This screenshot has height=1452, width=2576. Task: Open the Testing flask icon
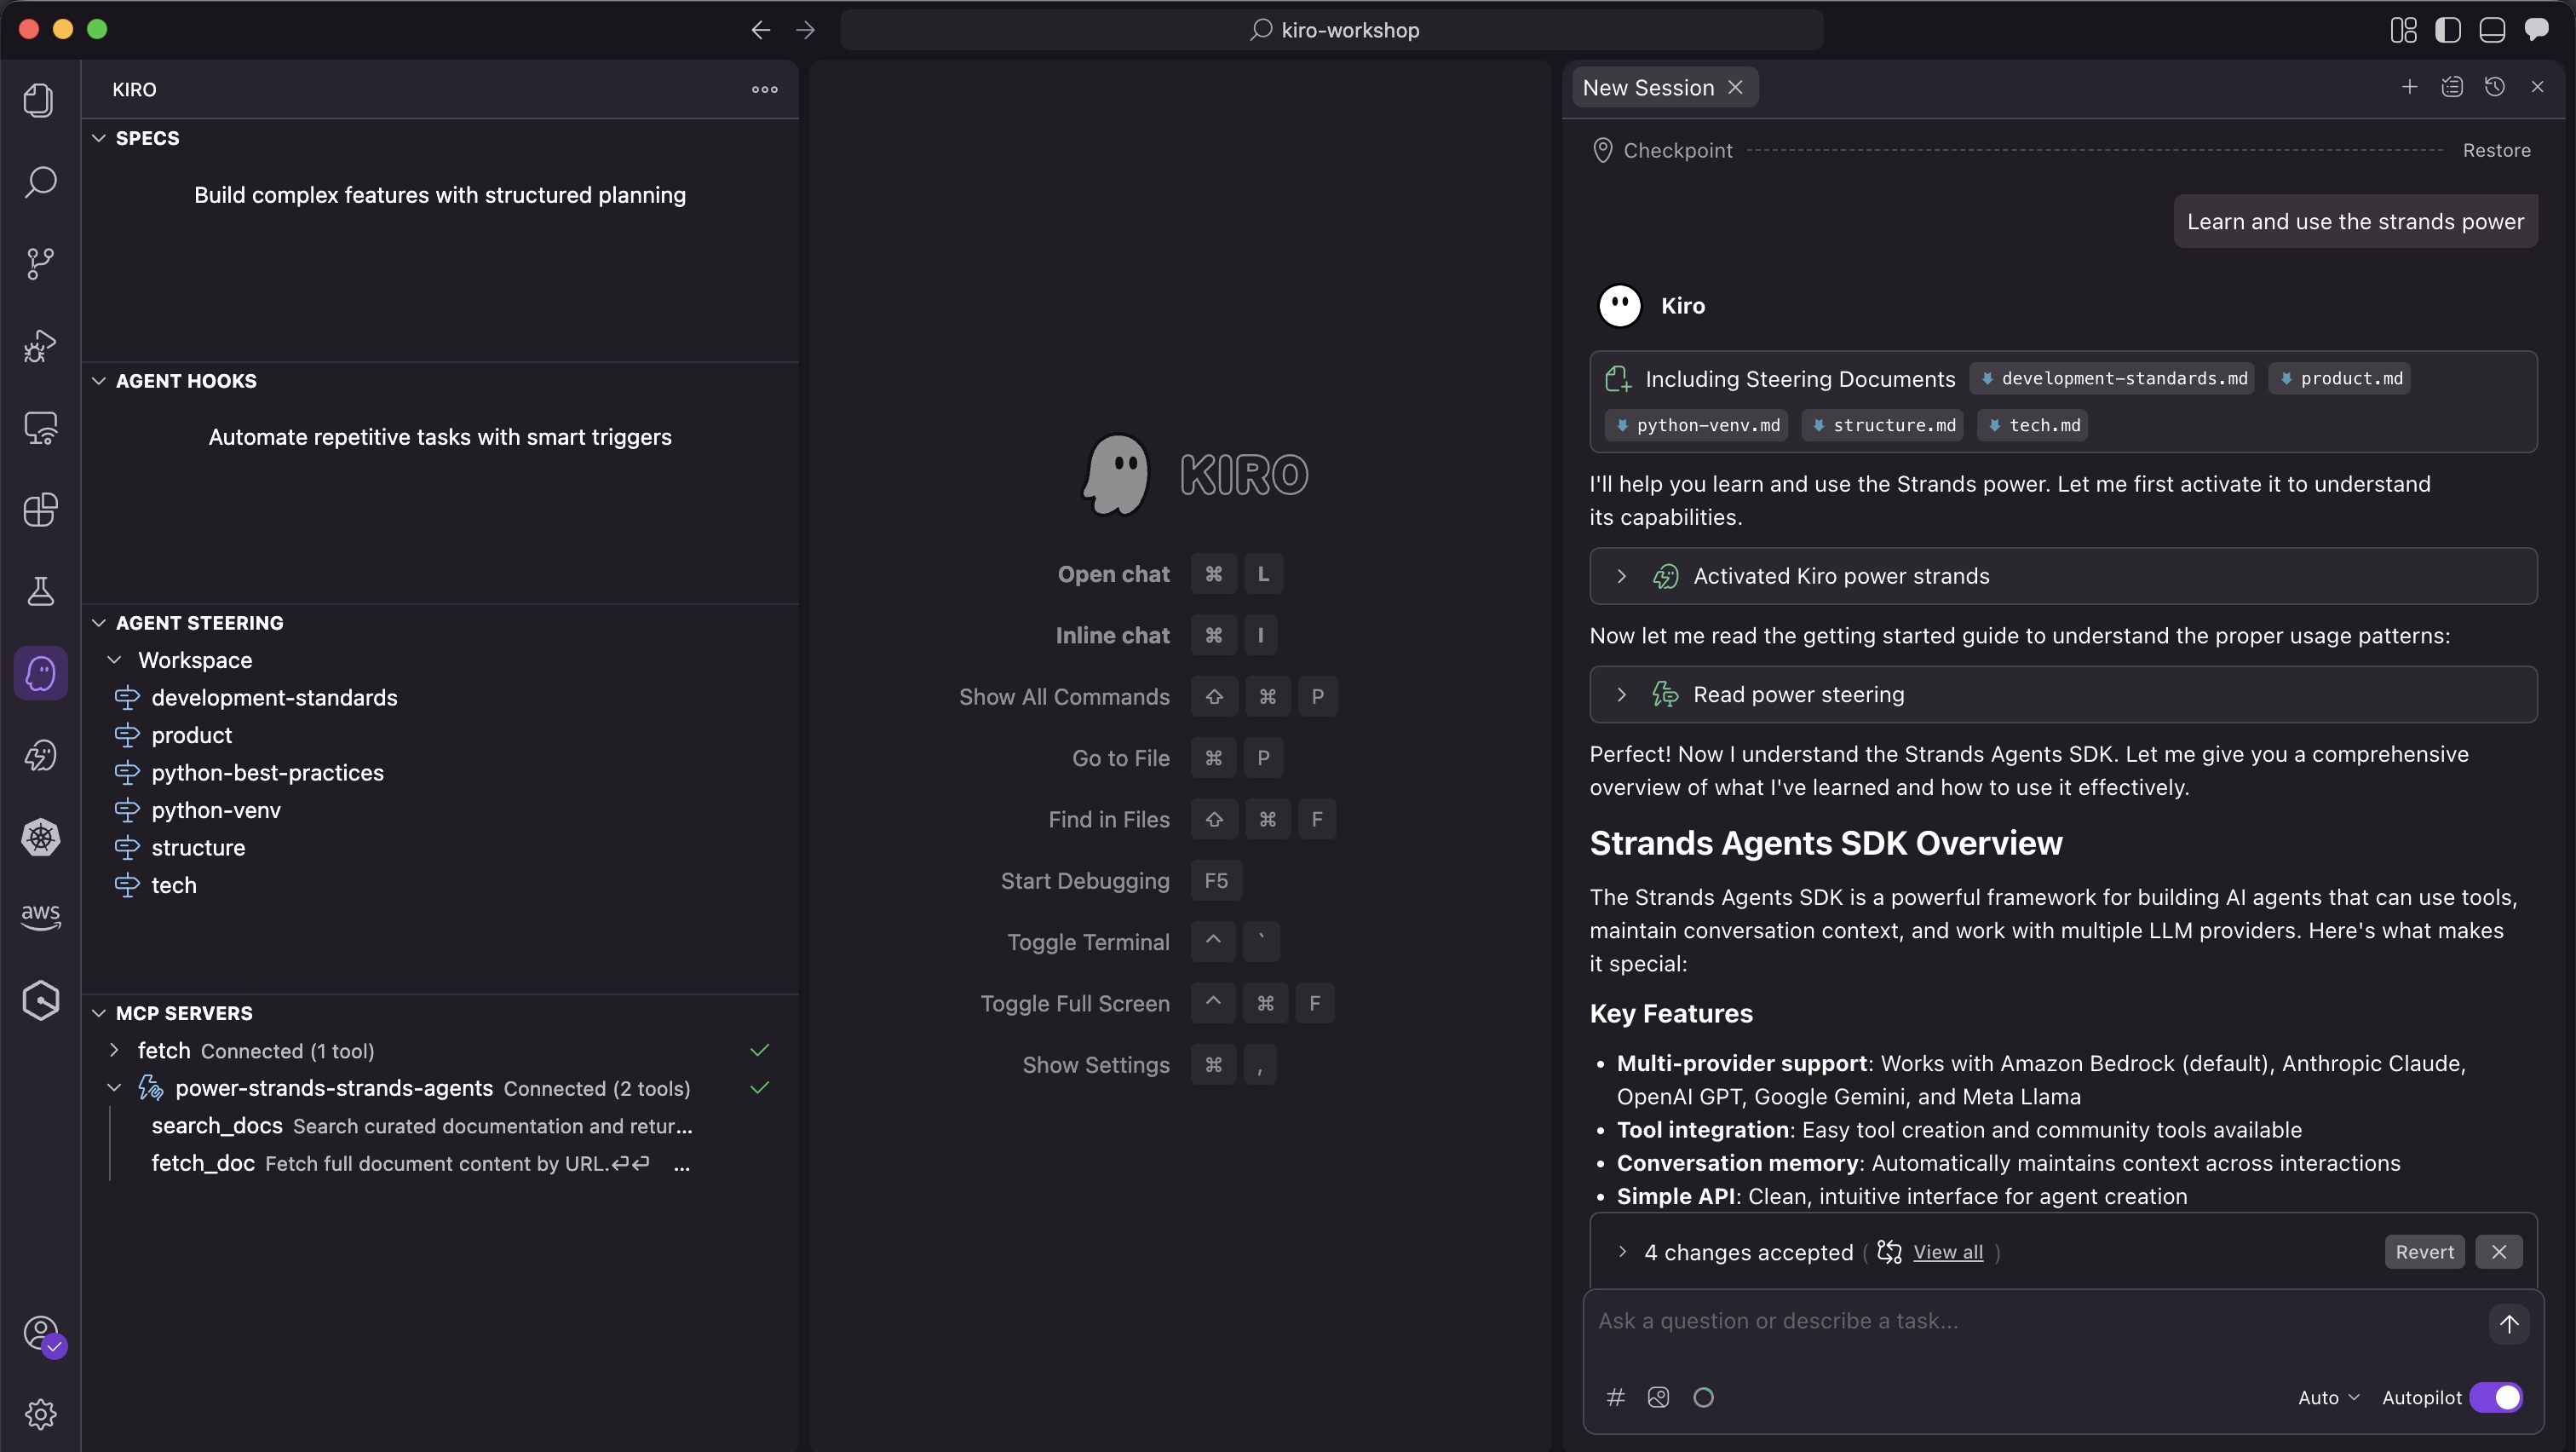tap(40, 592)
